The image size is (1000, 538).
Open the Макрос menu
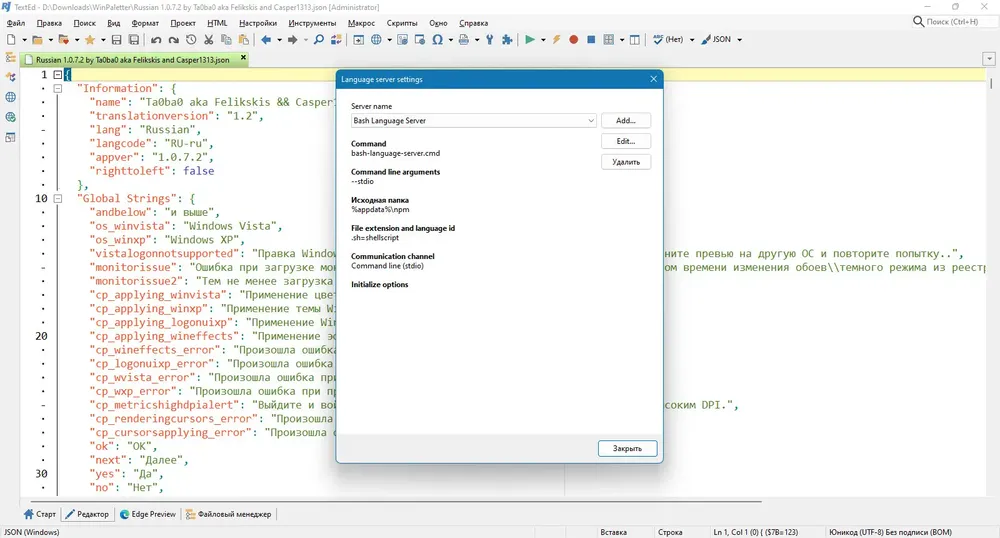click(361, 23)
